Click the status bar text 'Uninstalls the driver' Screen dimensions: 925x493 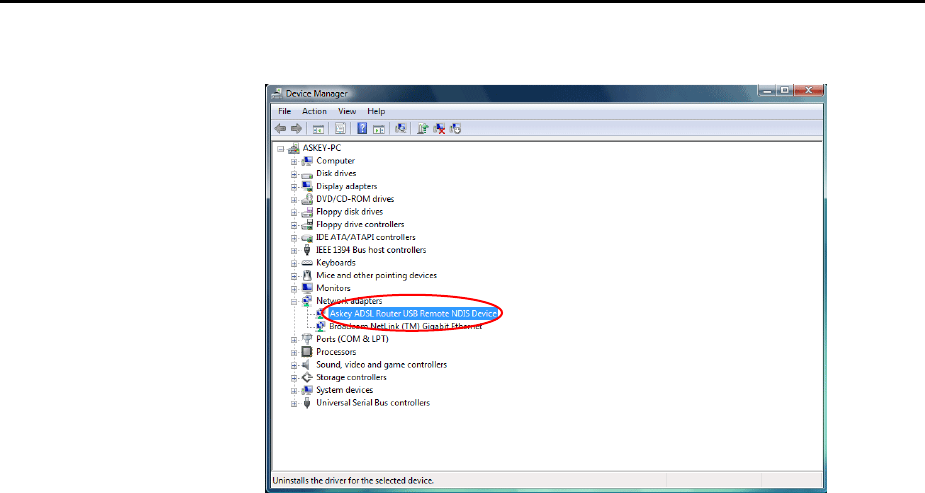click(x=353, y=481)
